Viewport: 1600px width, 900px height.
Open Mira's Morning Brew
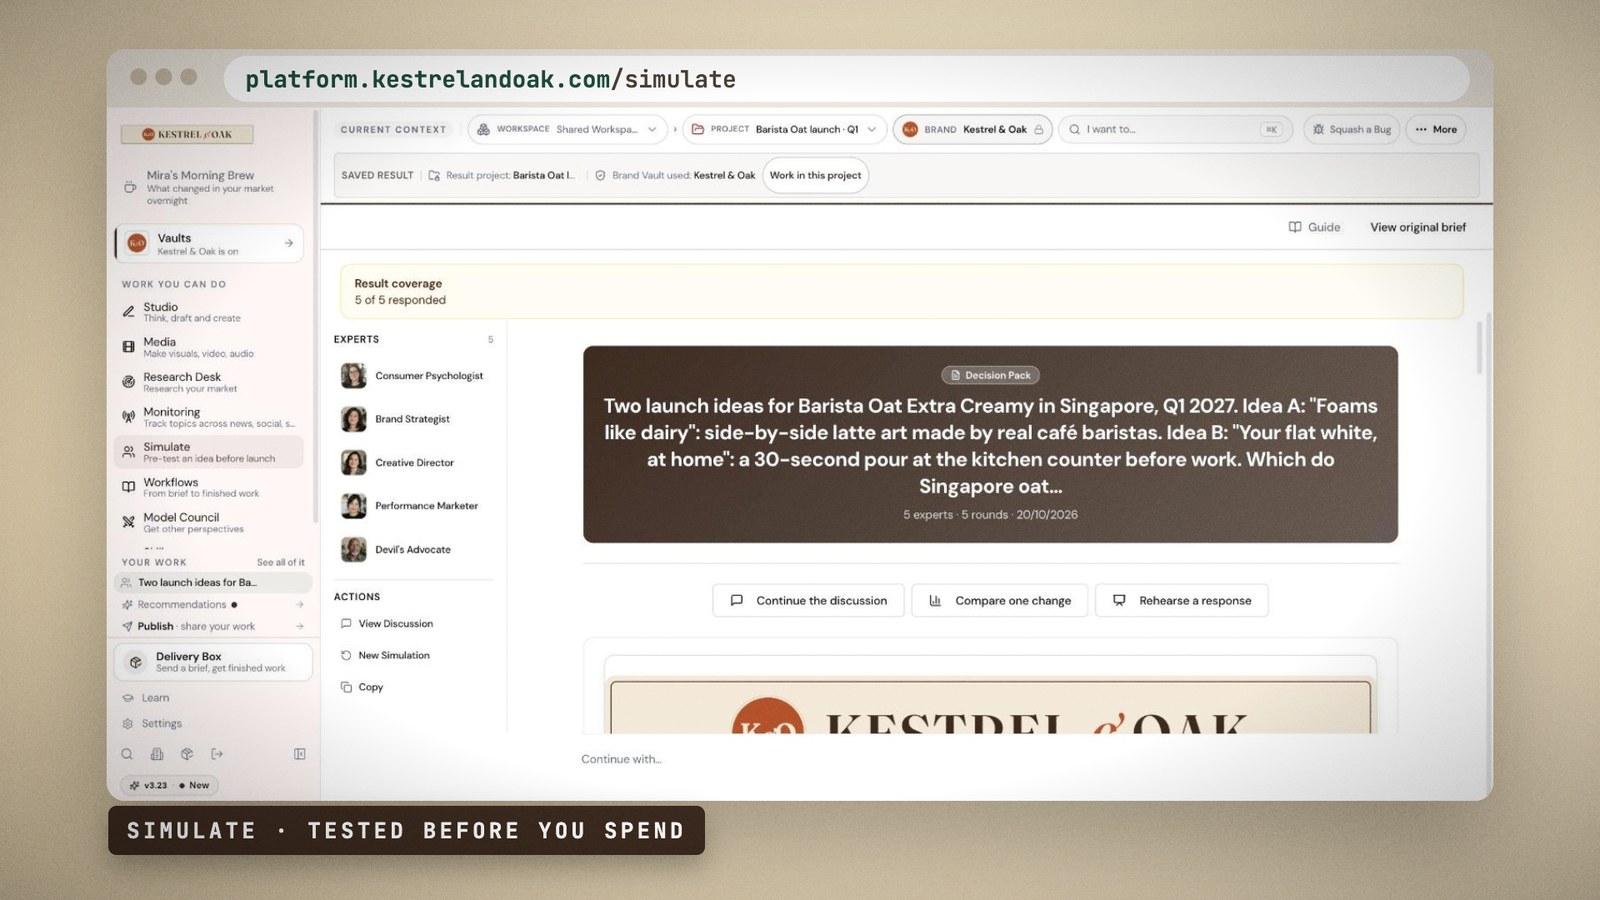pos(209,187)
